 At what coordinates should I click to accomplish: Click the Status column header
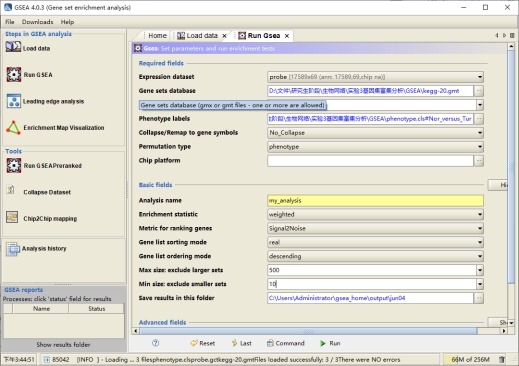pyautogui.click(x=96, y=309)
